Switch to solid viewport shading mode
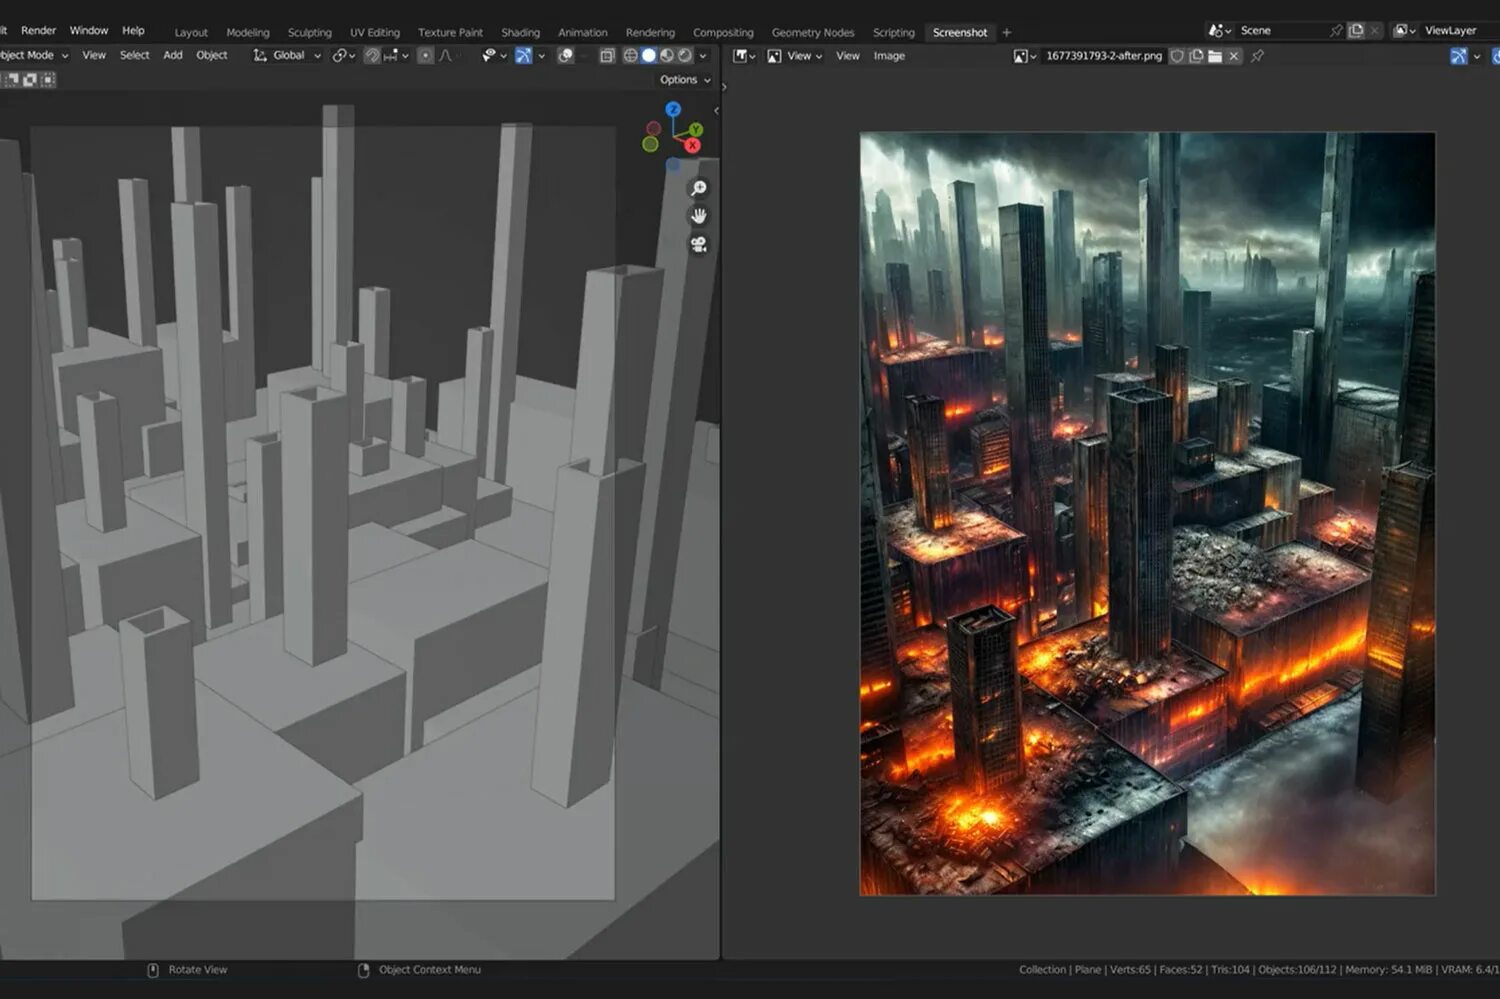 tap(648, 56)
